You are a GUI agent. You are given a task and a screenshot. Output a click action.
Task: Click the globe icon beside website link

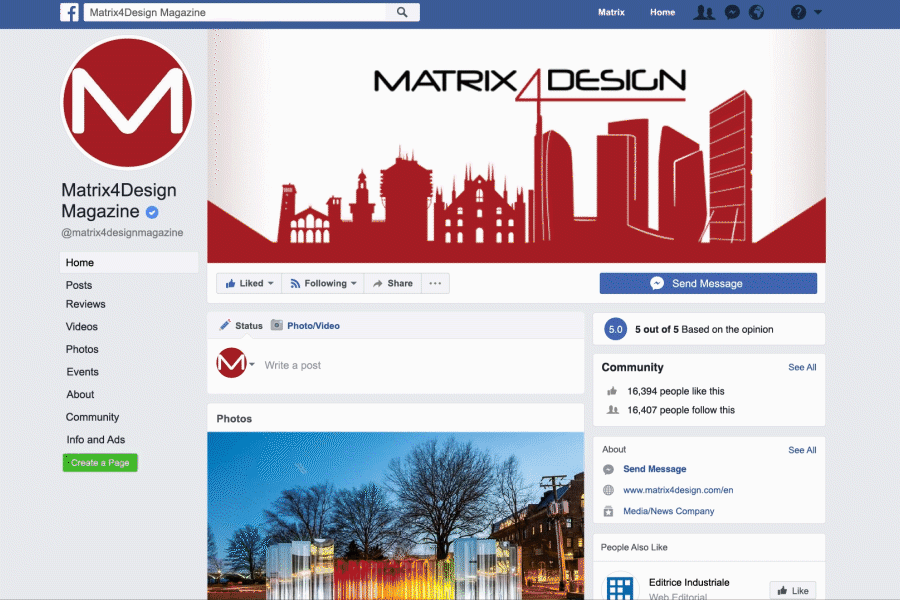coord(608,490)
